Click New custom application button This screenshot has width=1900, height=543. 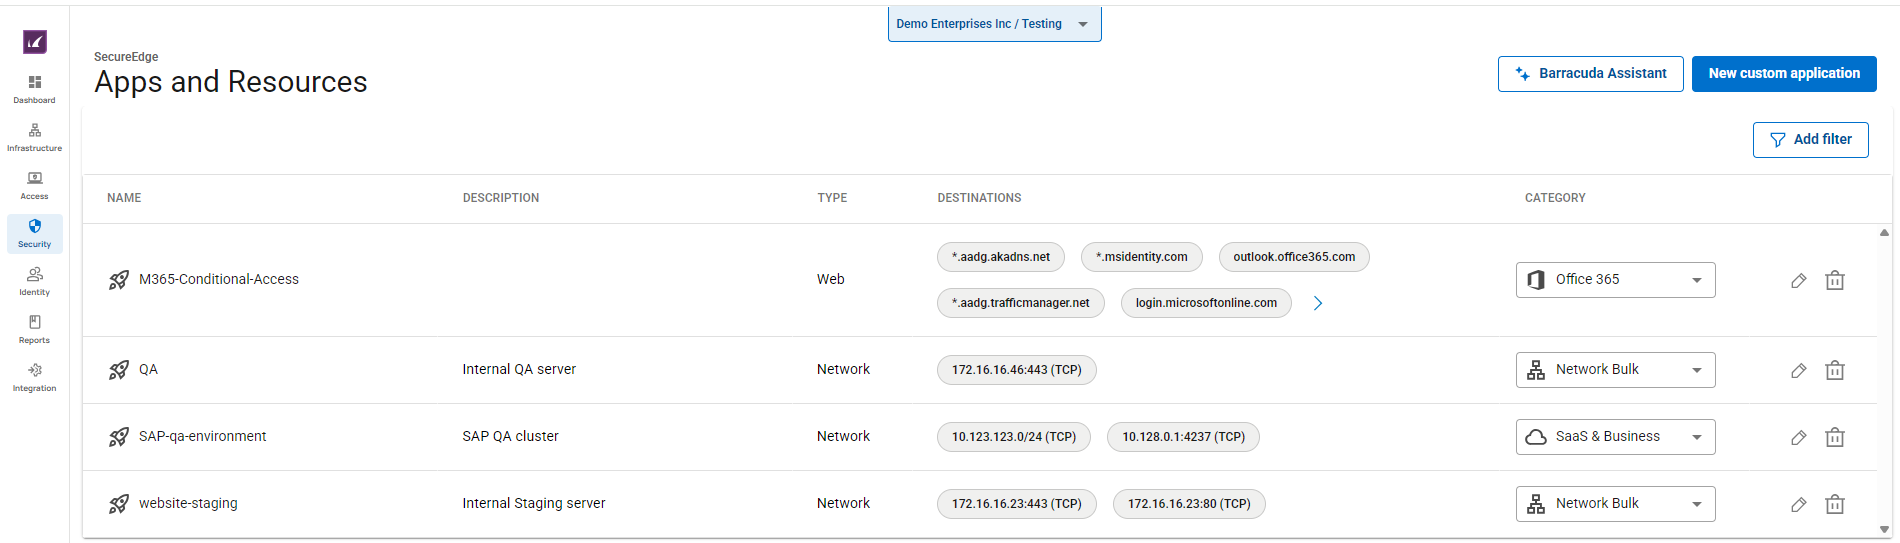1783,74
